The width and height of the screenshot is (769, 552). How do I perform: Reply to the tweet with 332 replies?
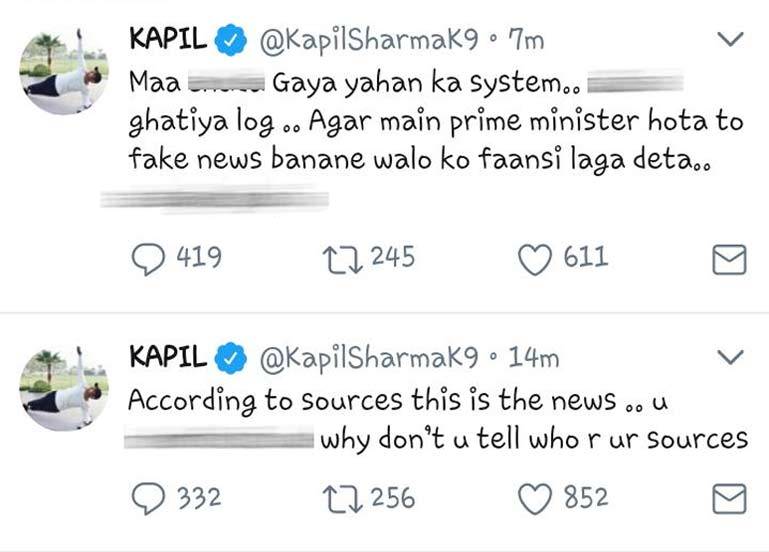pos(150,497)
